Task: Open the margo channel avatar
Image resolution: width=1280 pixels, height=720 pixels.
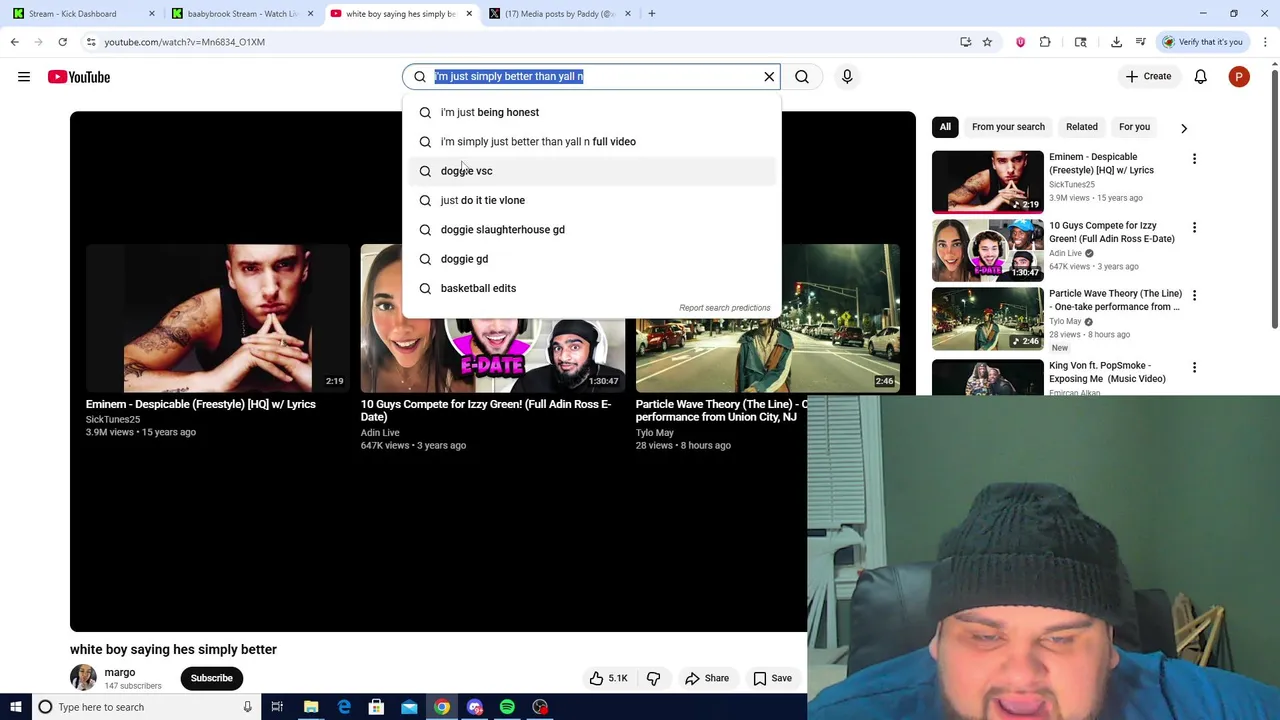Action: click(x=83, y=678)
